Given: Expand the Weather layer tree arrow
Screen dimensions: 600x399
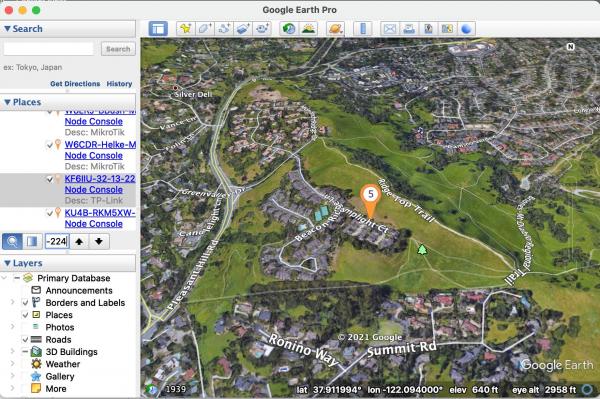Looking at the screenshot, I should (x=12, y=364).
